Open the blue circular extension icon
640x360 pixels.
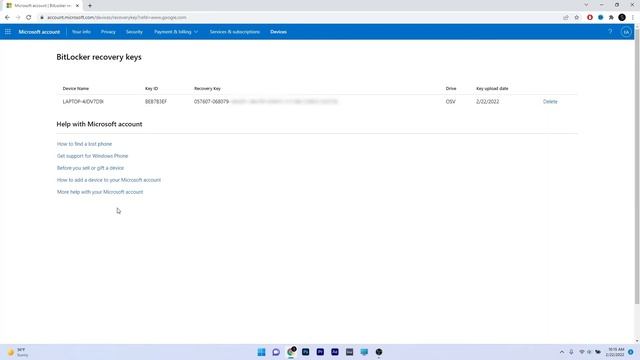[x=600, y=18]
